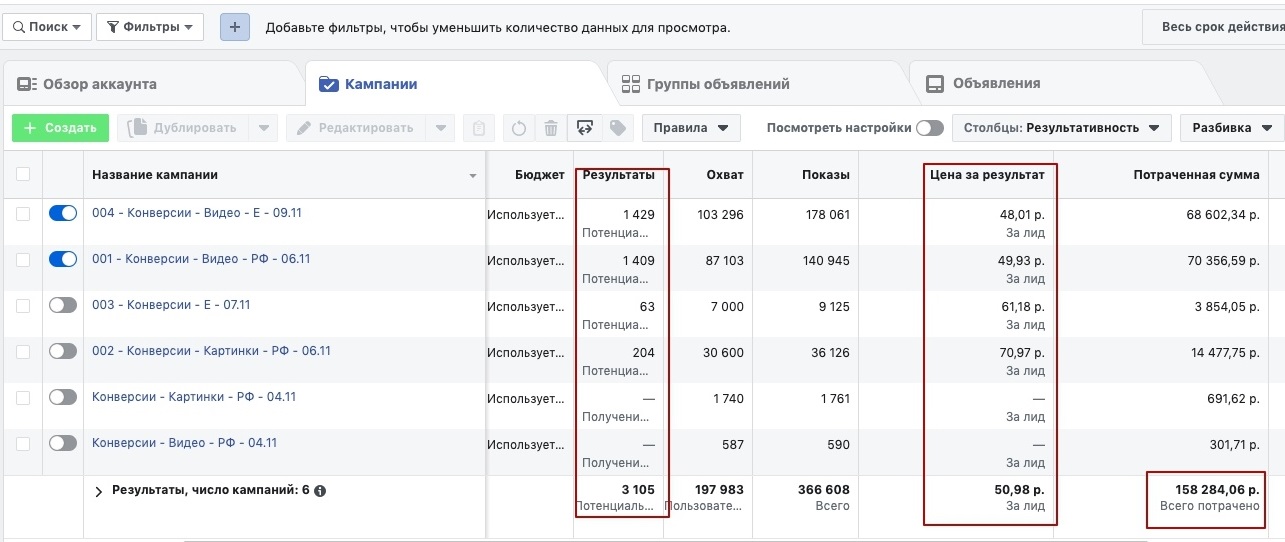Click the circular undo/refresh icon

pos(519,128)
